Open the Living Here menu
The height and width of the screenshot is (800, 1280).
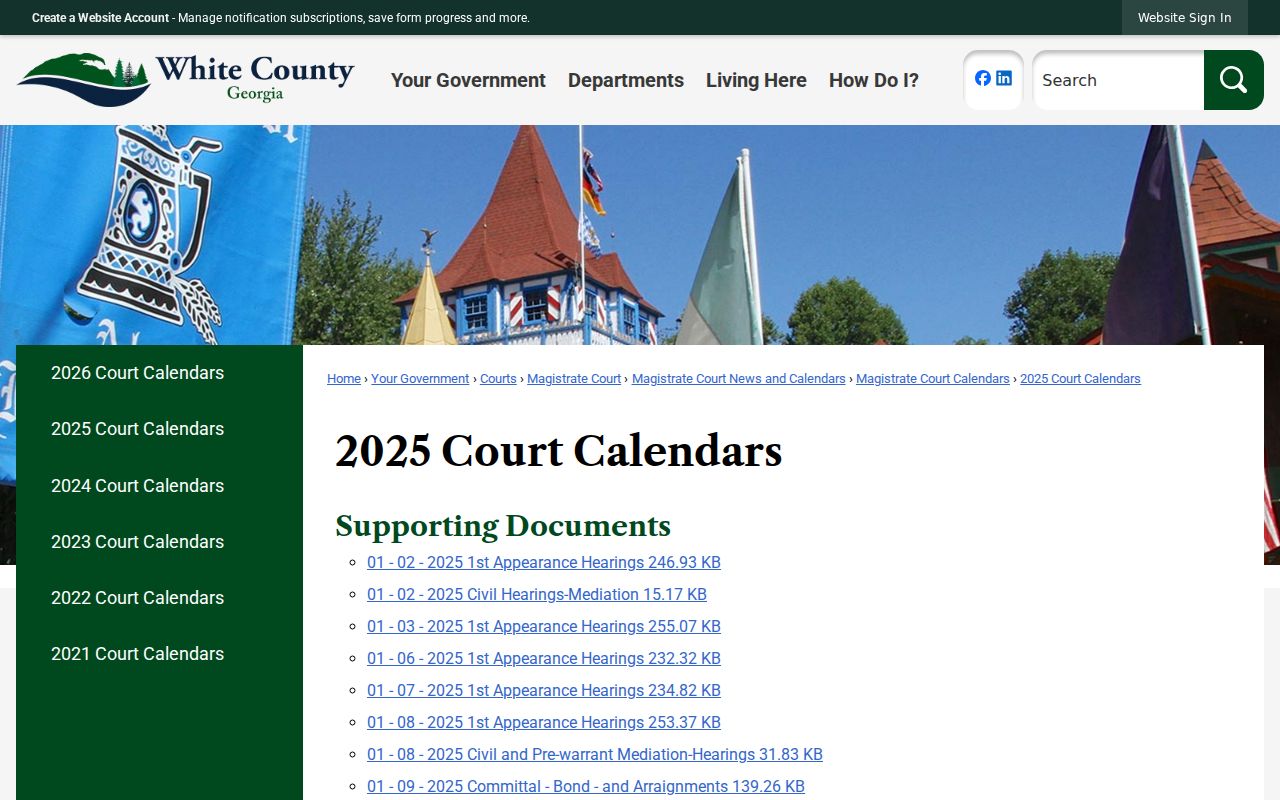pos(756,80)
